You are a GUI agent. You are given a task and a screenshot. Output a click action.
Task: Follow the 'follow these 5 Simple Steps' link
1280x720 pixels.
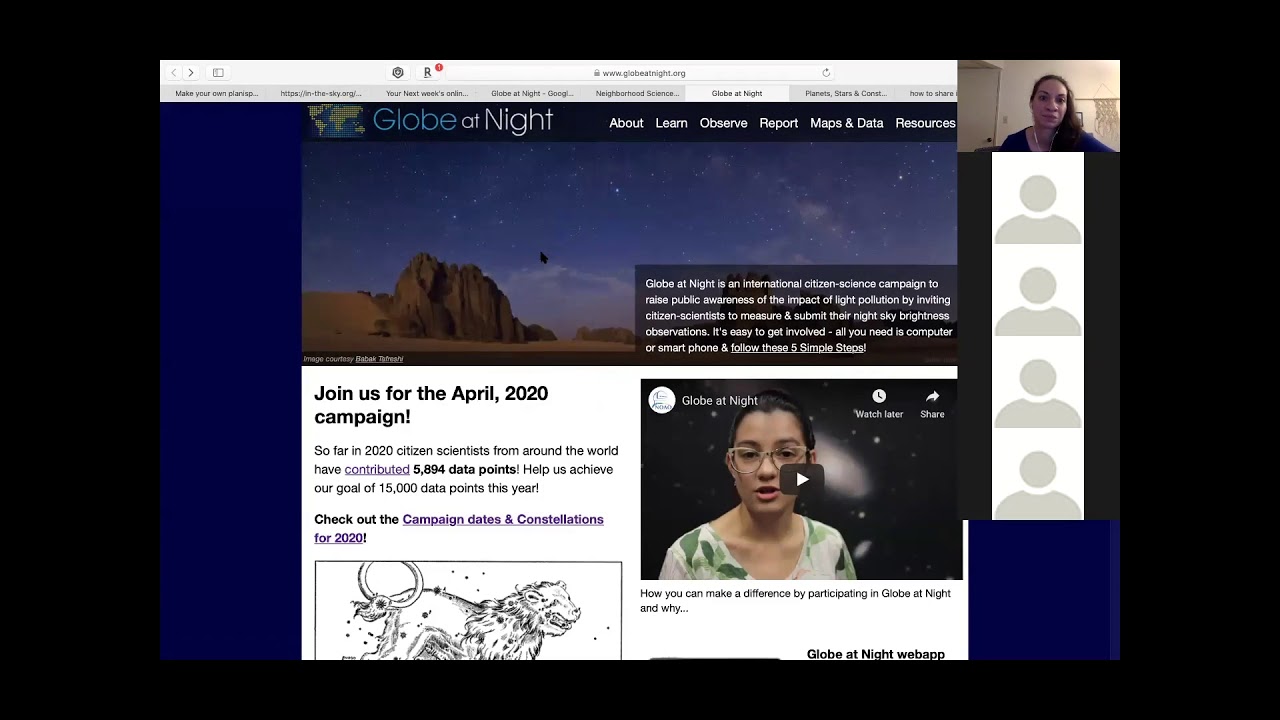797,348
